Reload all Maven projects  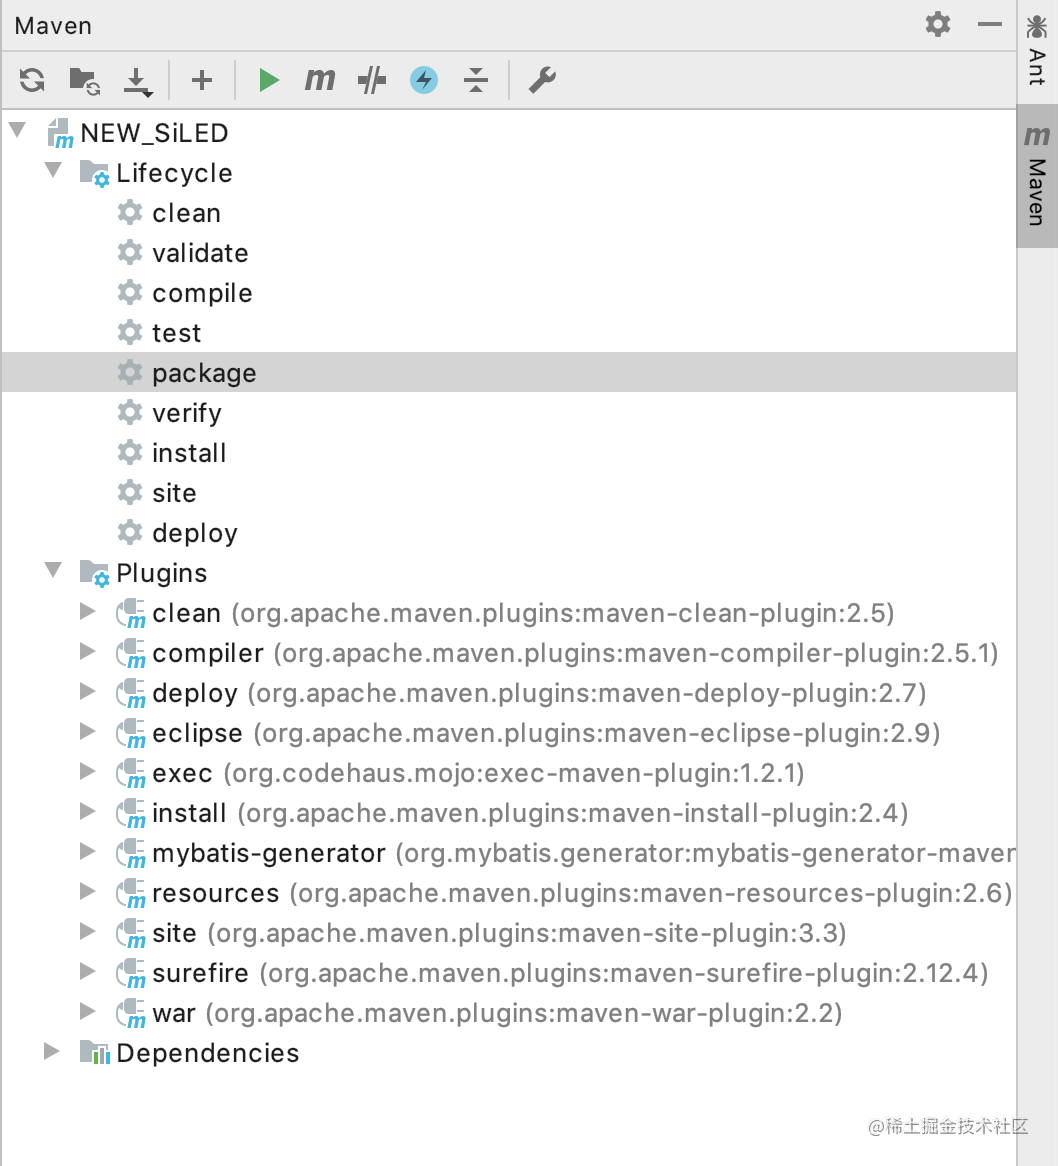(x=32, y=80)
